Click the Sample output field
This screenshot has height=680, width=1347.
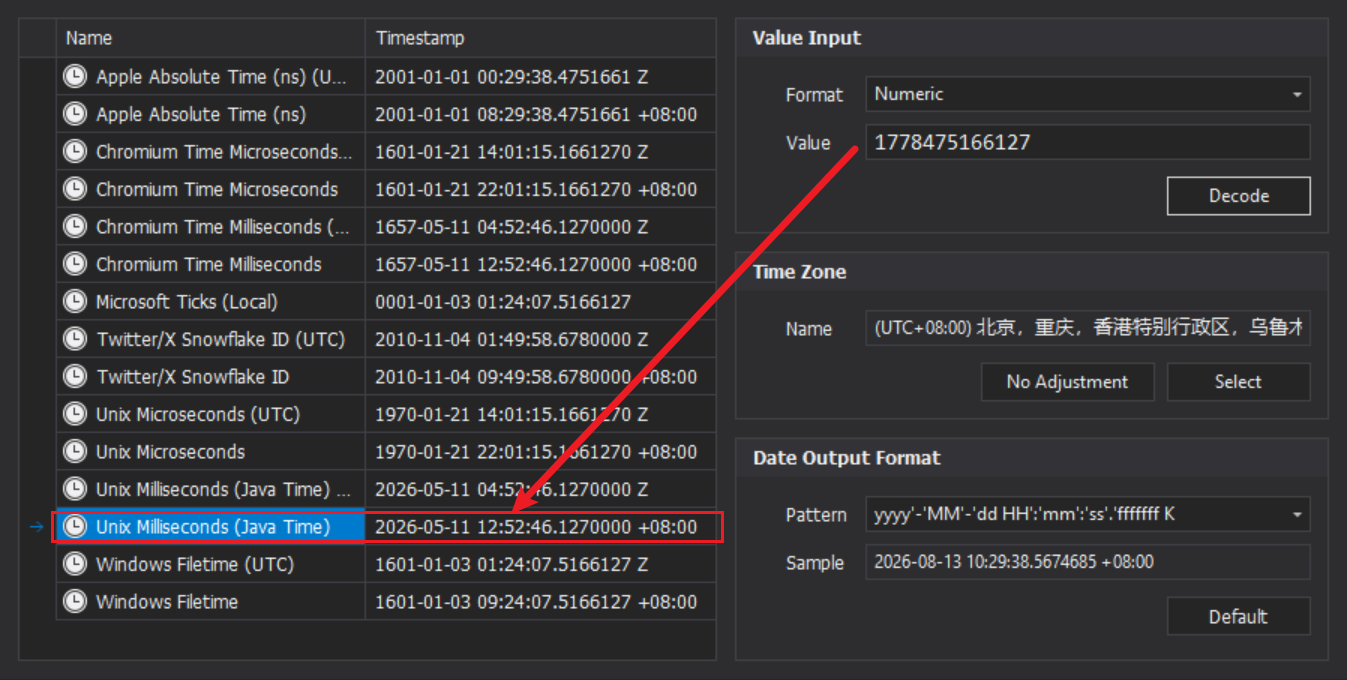pos(1088,562)
